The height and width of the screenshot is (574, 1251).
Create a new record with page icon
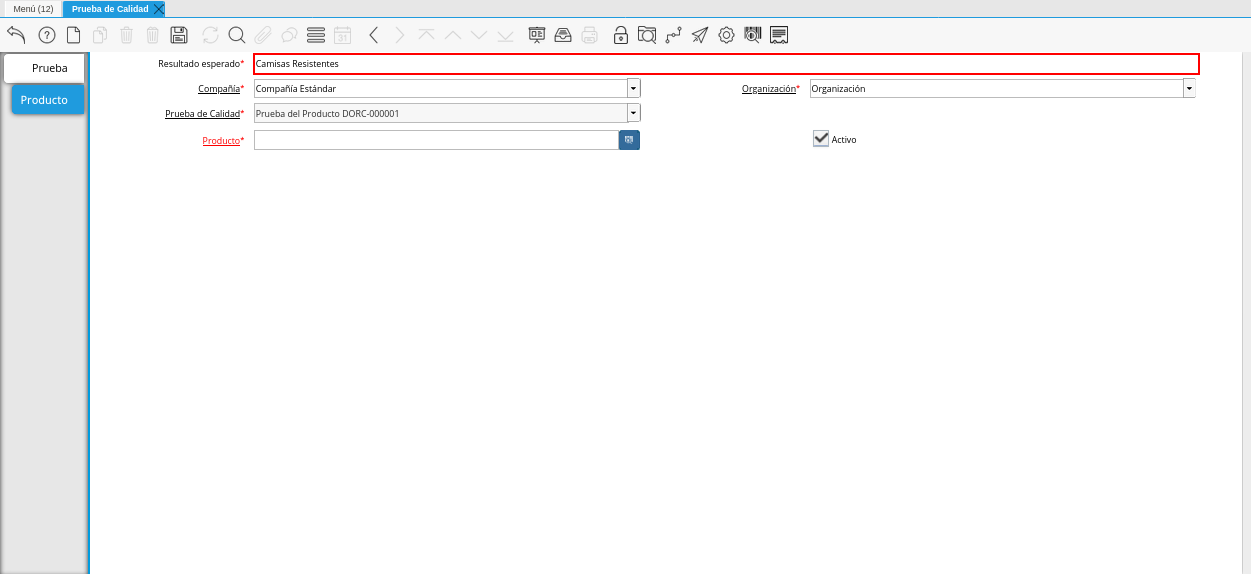(73, 35)
